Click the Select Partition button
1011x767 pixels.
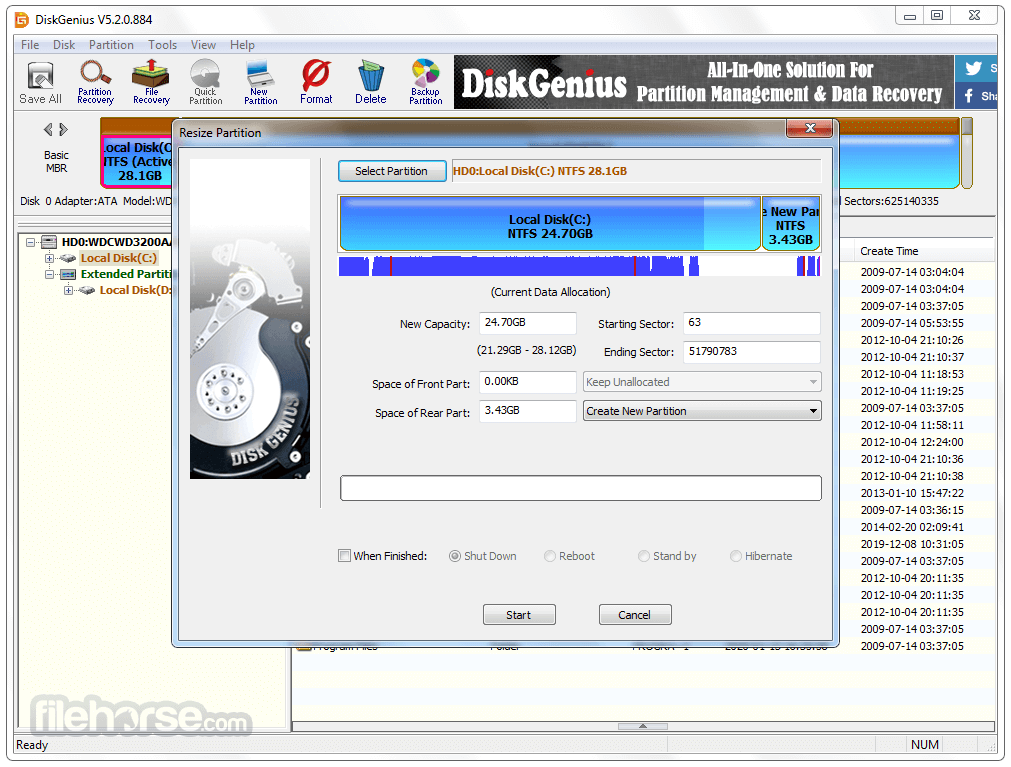click(x=391, y=171)
